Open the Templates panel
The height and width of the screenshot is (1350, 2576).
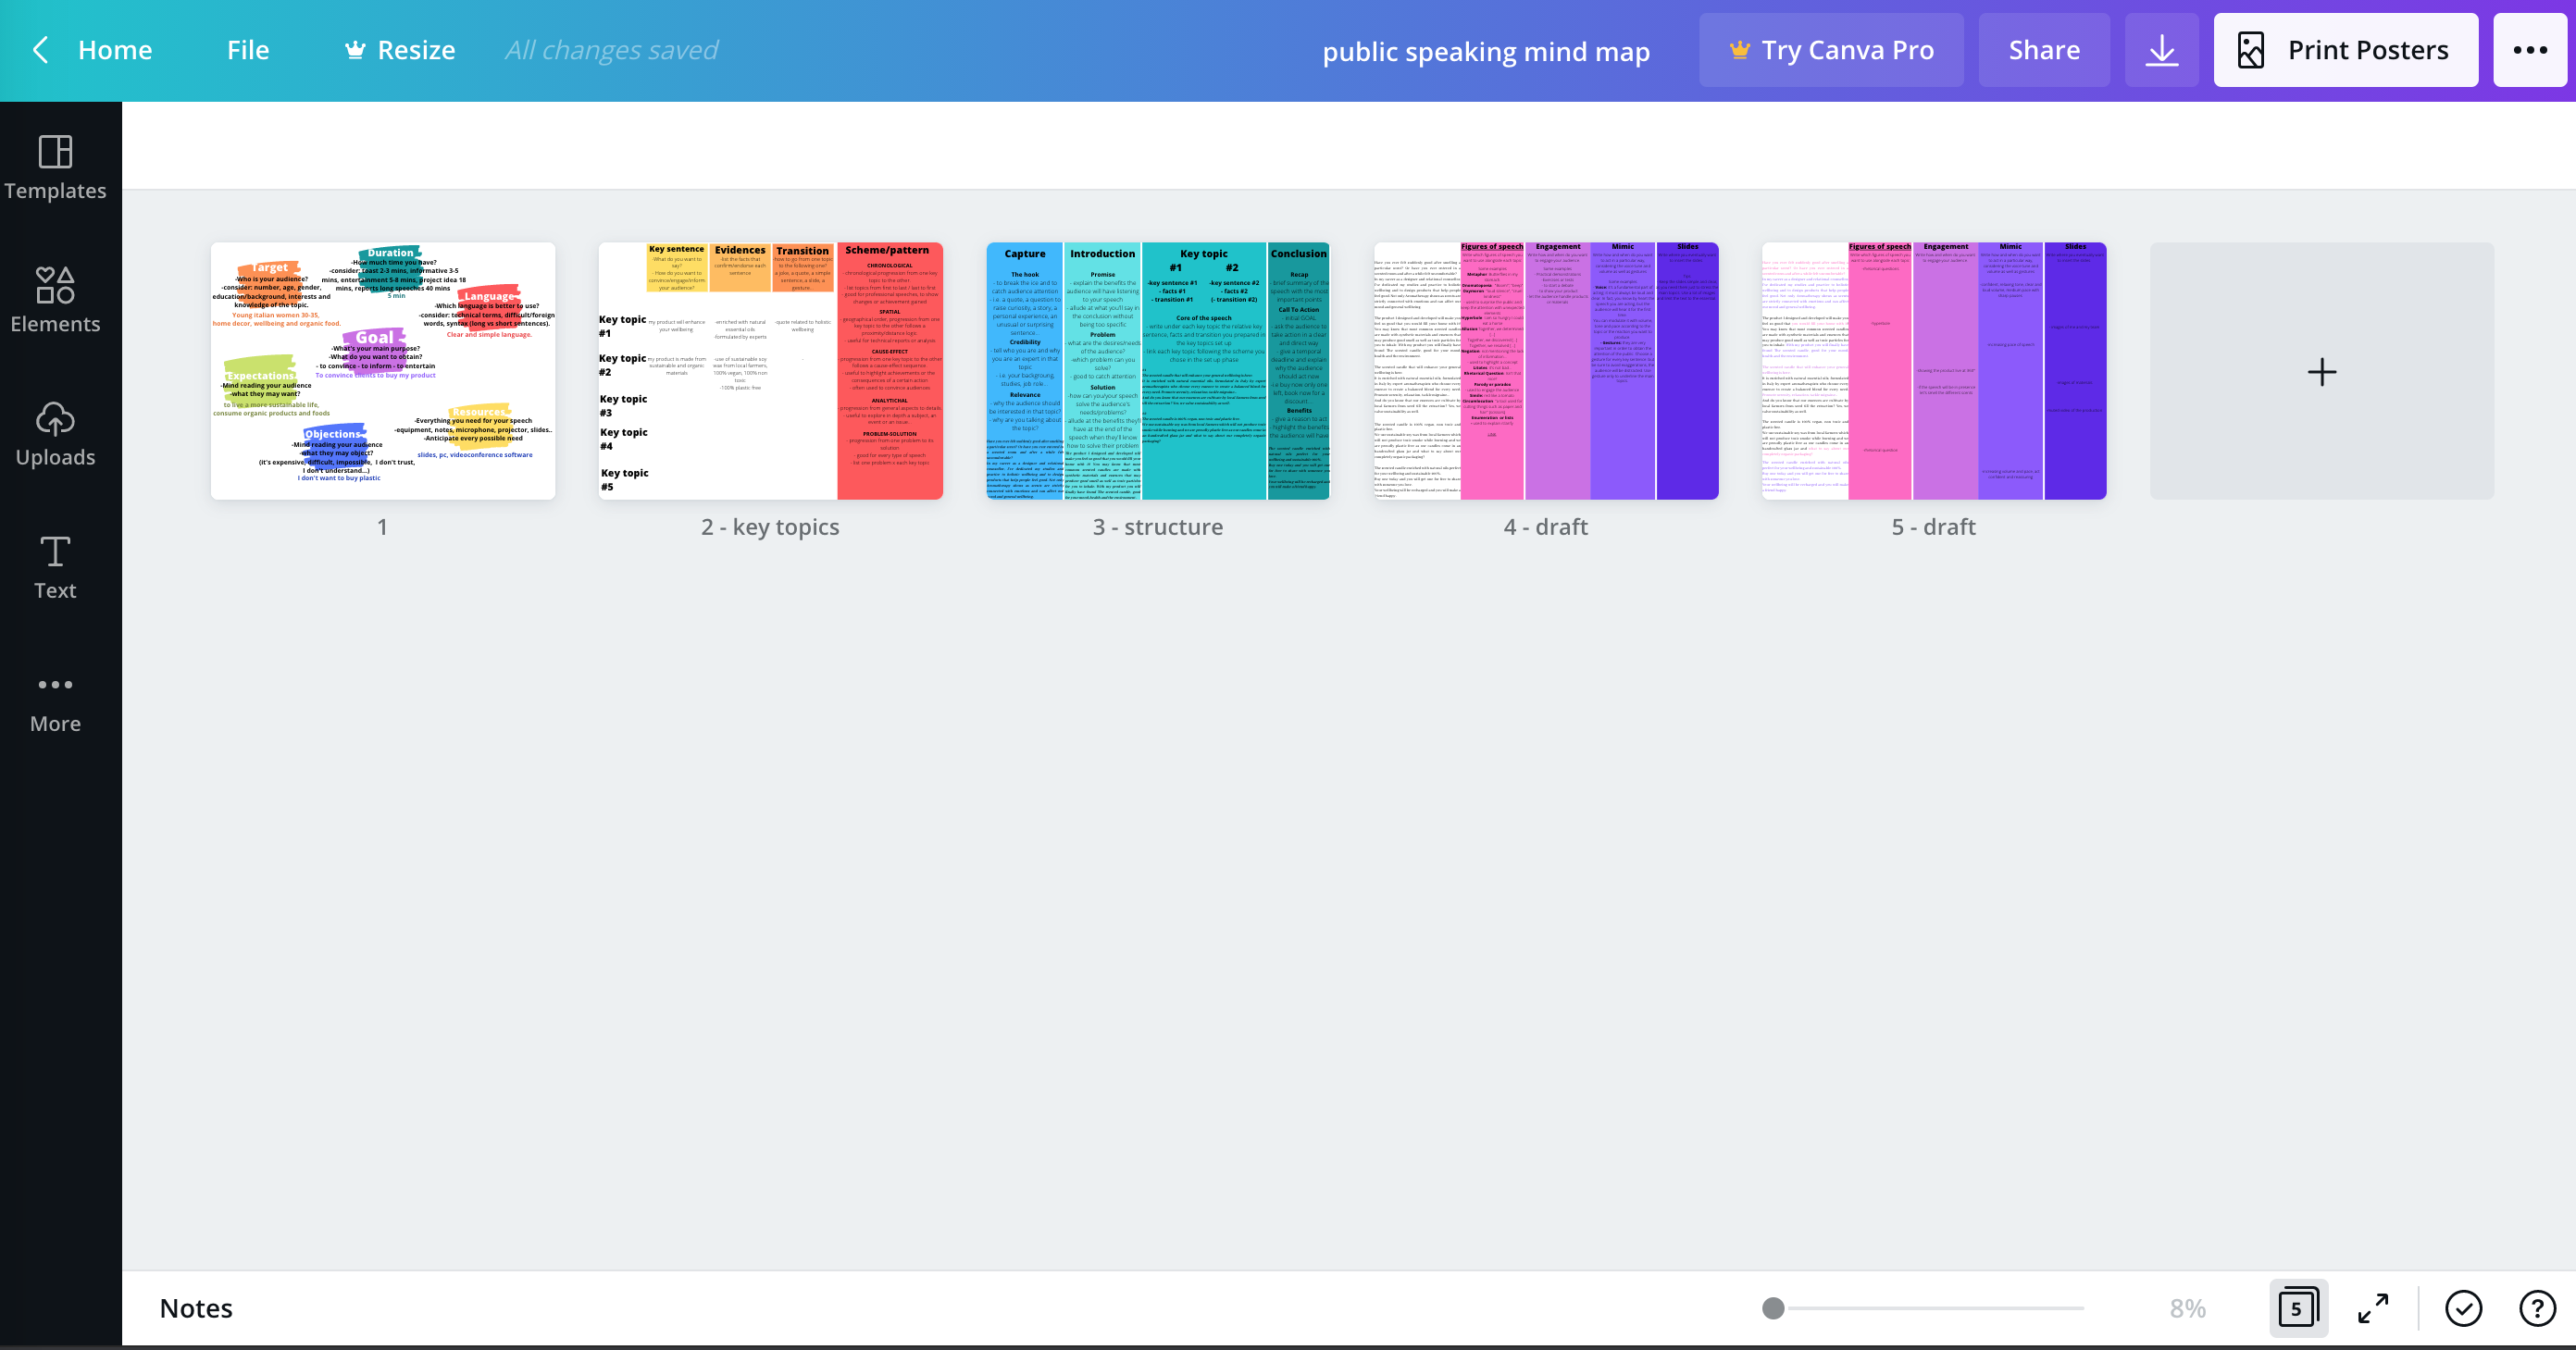coord(55,168)
